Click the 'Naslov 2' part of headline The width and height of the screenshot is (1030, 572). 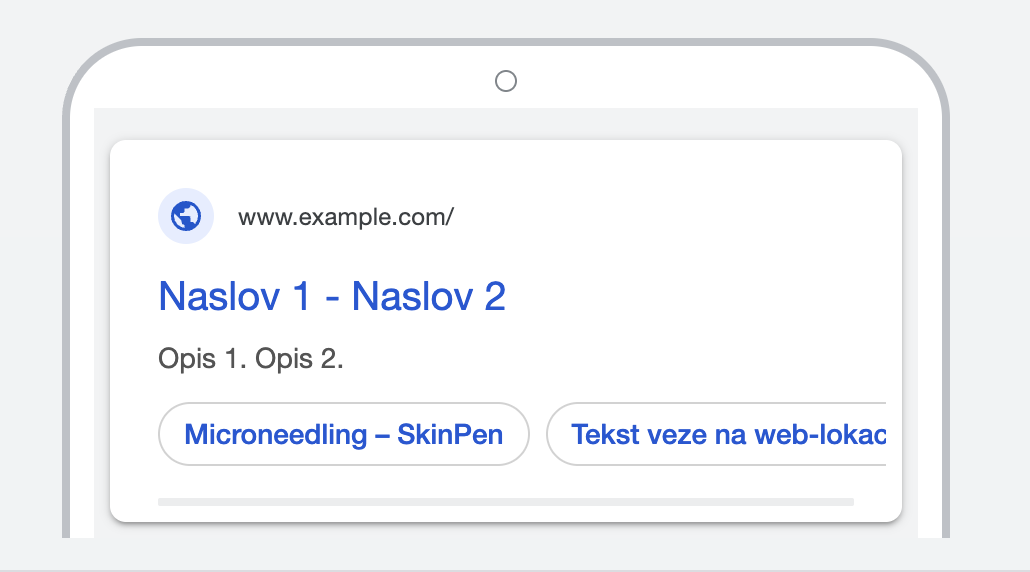point(429,296)
